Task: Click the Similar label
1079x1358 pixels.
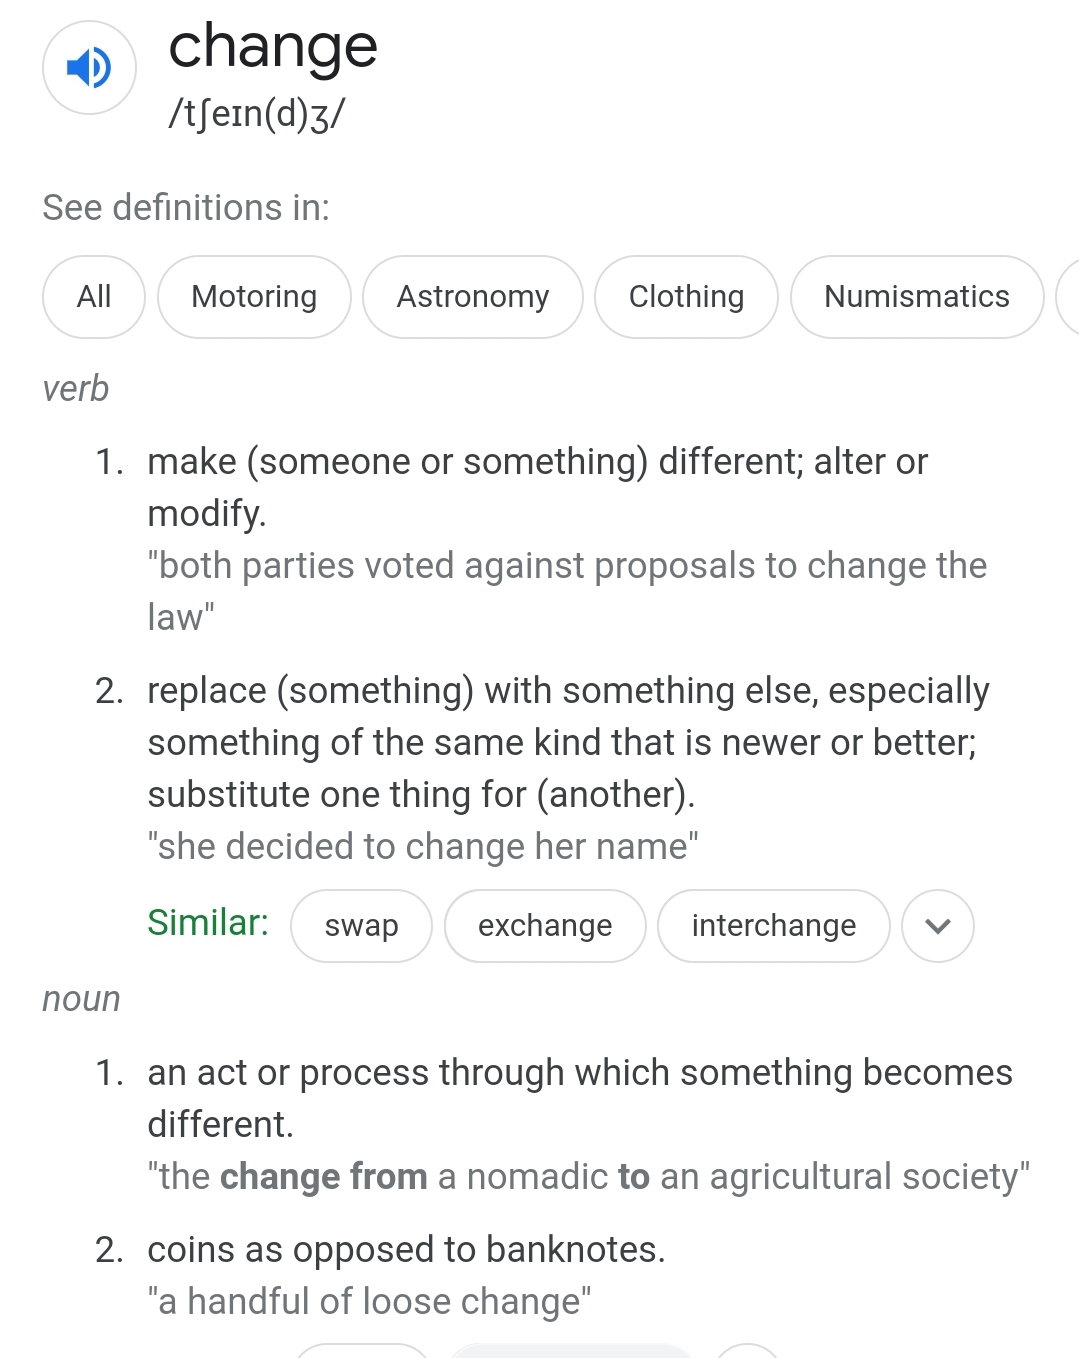Action: click(208, 922)
